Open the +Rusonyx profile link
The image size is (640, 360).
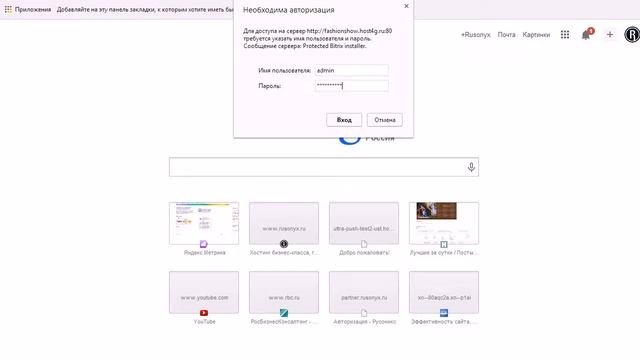point(476,35)
